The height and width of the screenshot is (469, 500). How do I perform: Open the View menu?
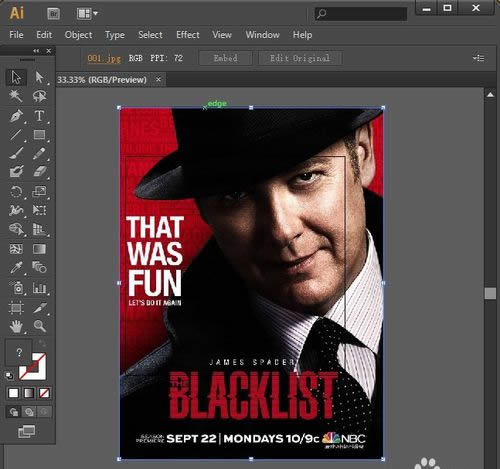click(222, 35)
